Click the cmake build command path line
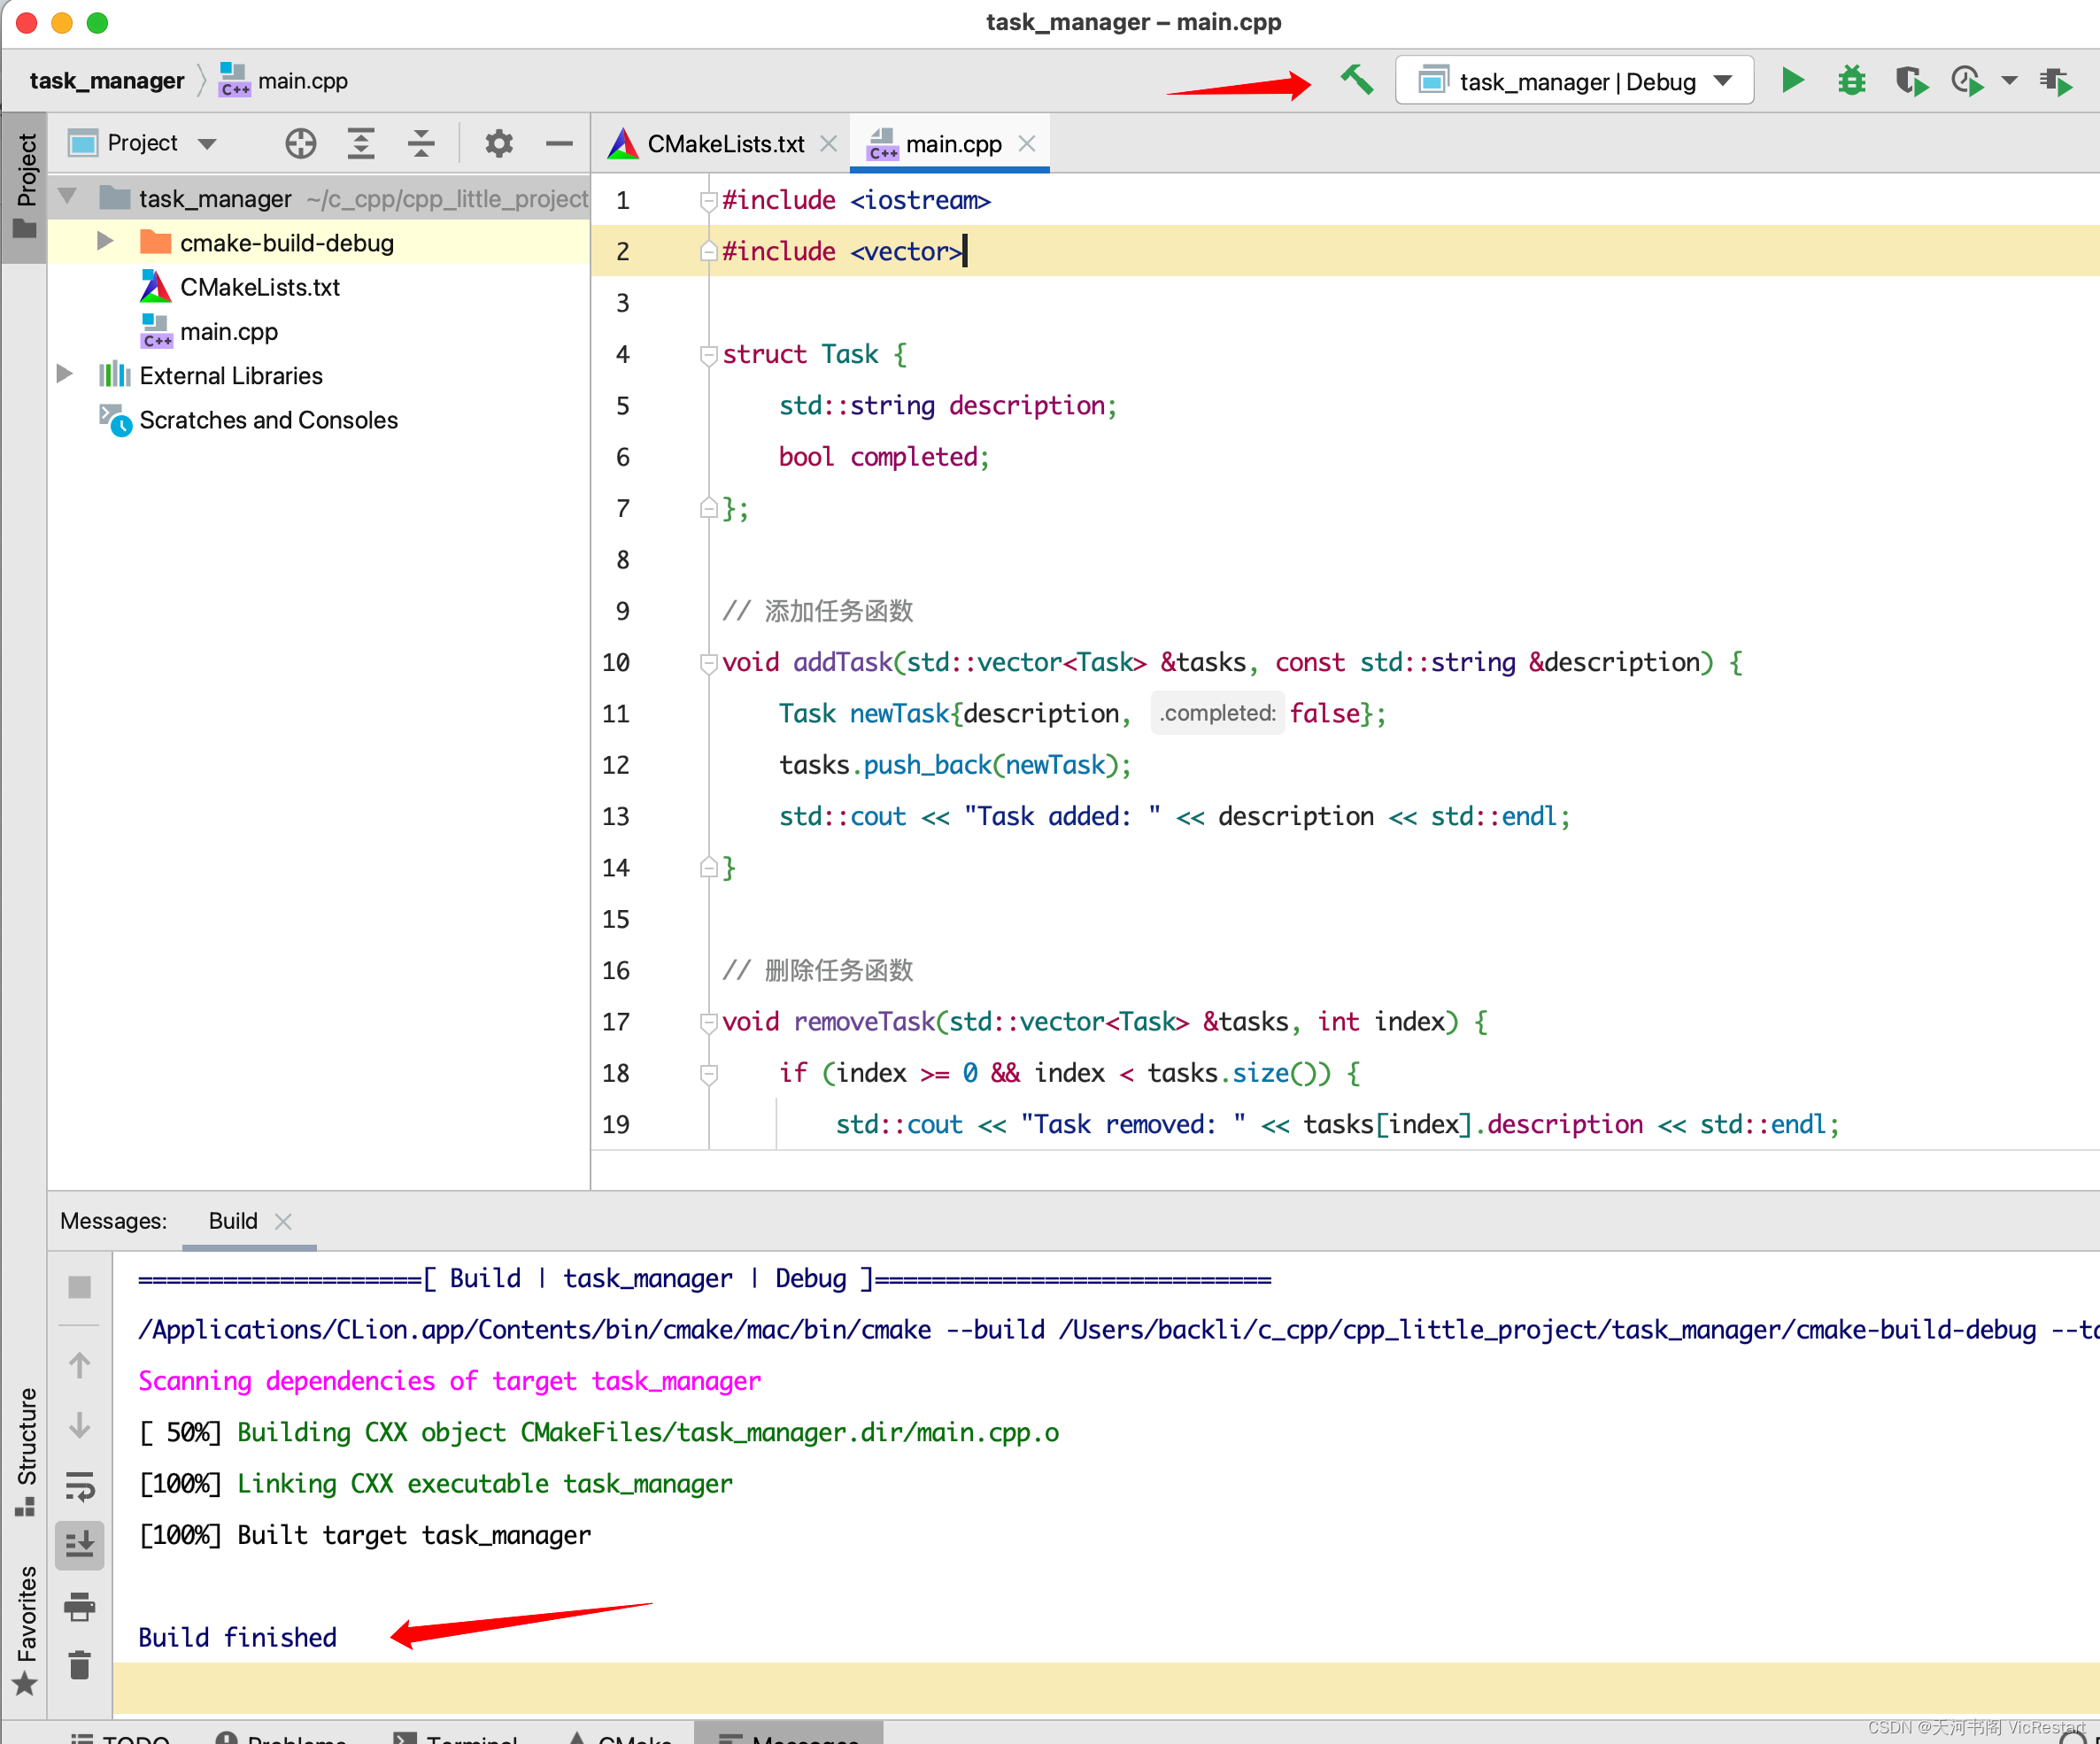Image resolution: width=2100 pixels, height=1744 pixels. pos(1116,1329)
